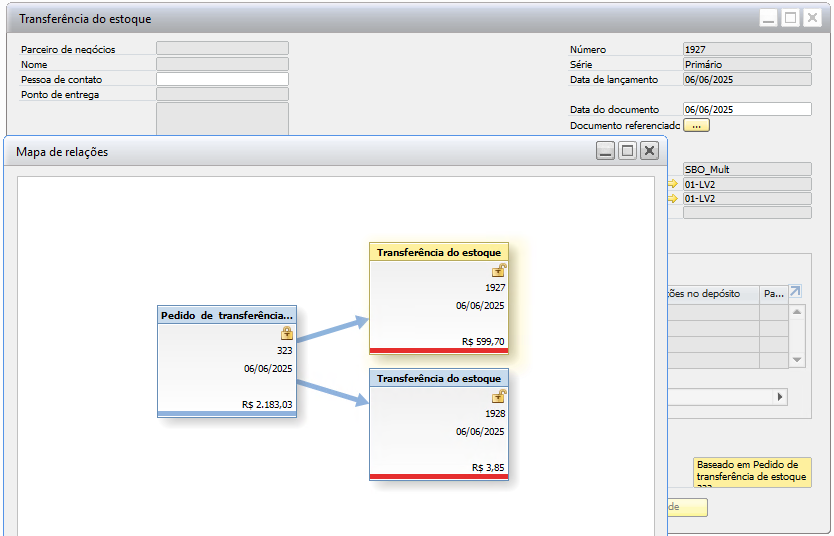Click the Parceiro de negócios field

pyautogui.click(x=222, y=48)
